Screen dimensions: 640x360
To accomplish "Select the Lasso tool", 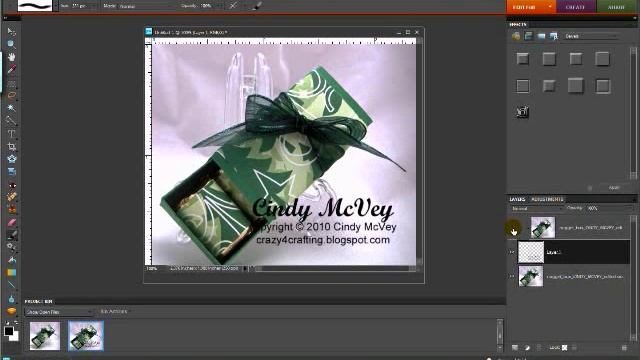I will [11, 96].
